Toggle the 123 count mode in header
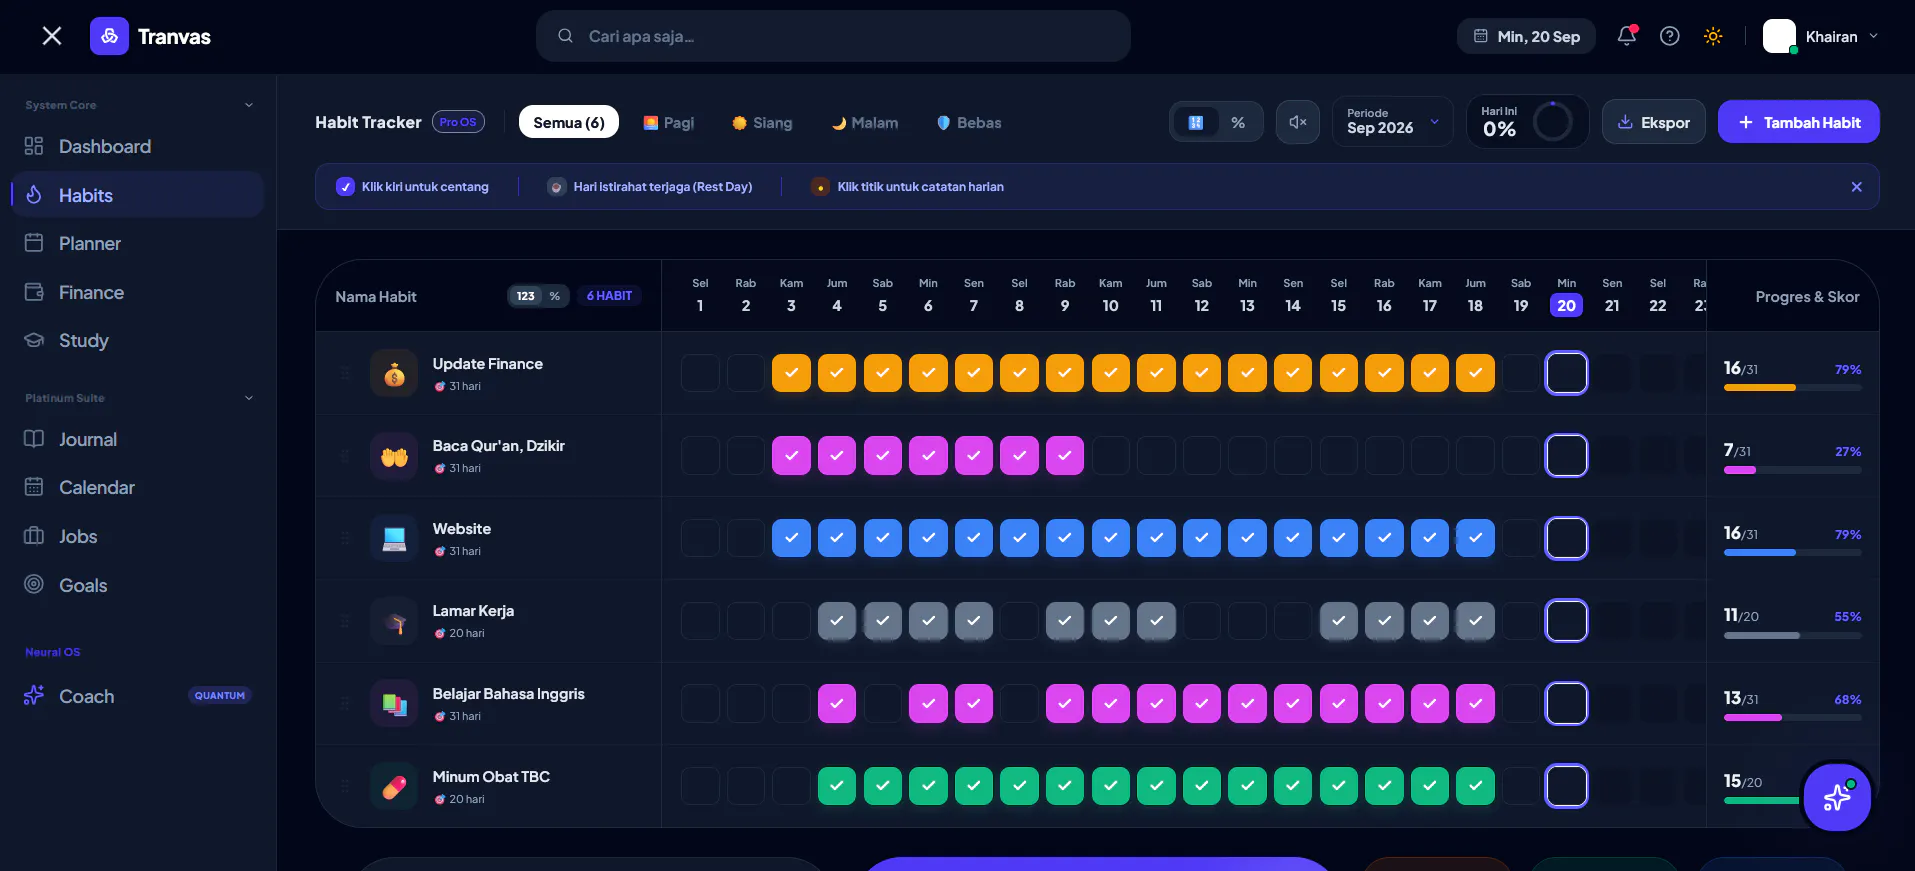This screenshot has width=1915, height=871. 525,296
